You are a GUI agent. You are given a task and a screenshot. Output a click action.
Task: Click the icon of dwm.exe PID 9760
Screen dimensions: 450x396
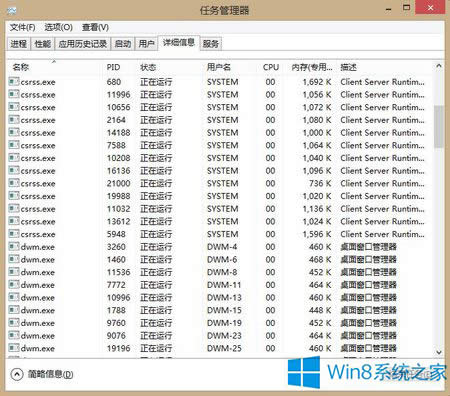coord(14,322)
